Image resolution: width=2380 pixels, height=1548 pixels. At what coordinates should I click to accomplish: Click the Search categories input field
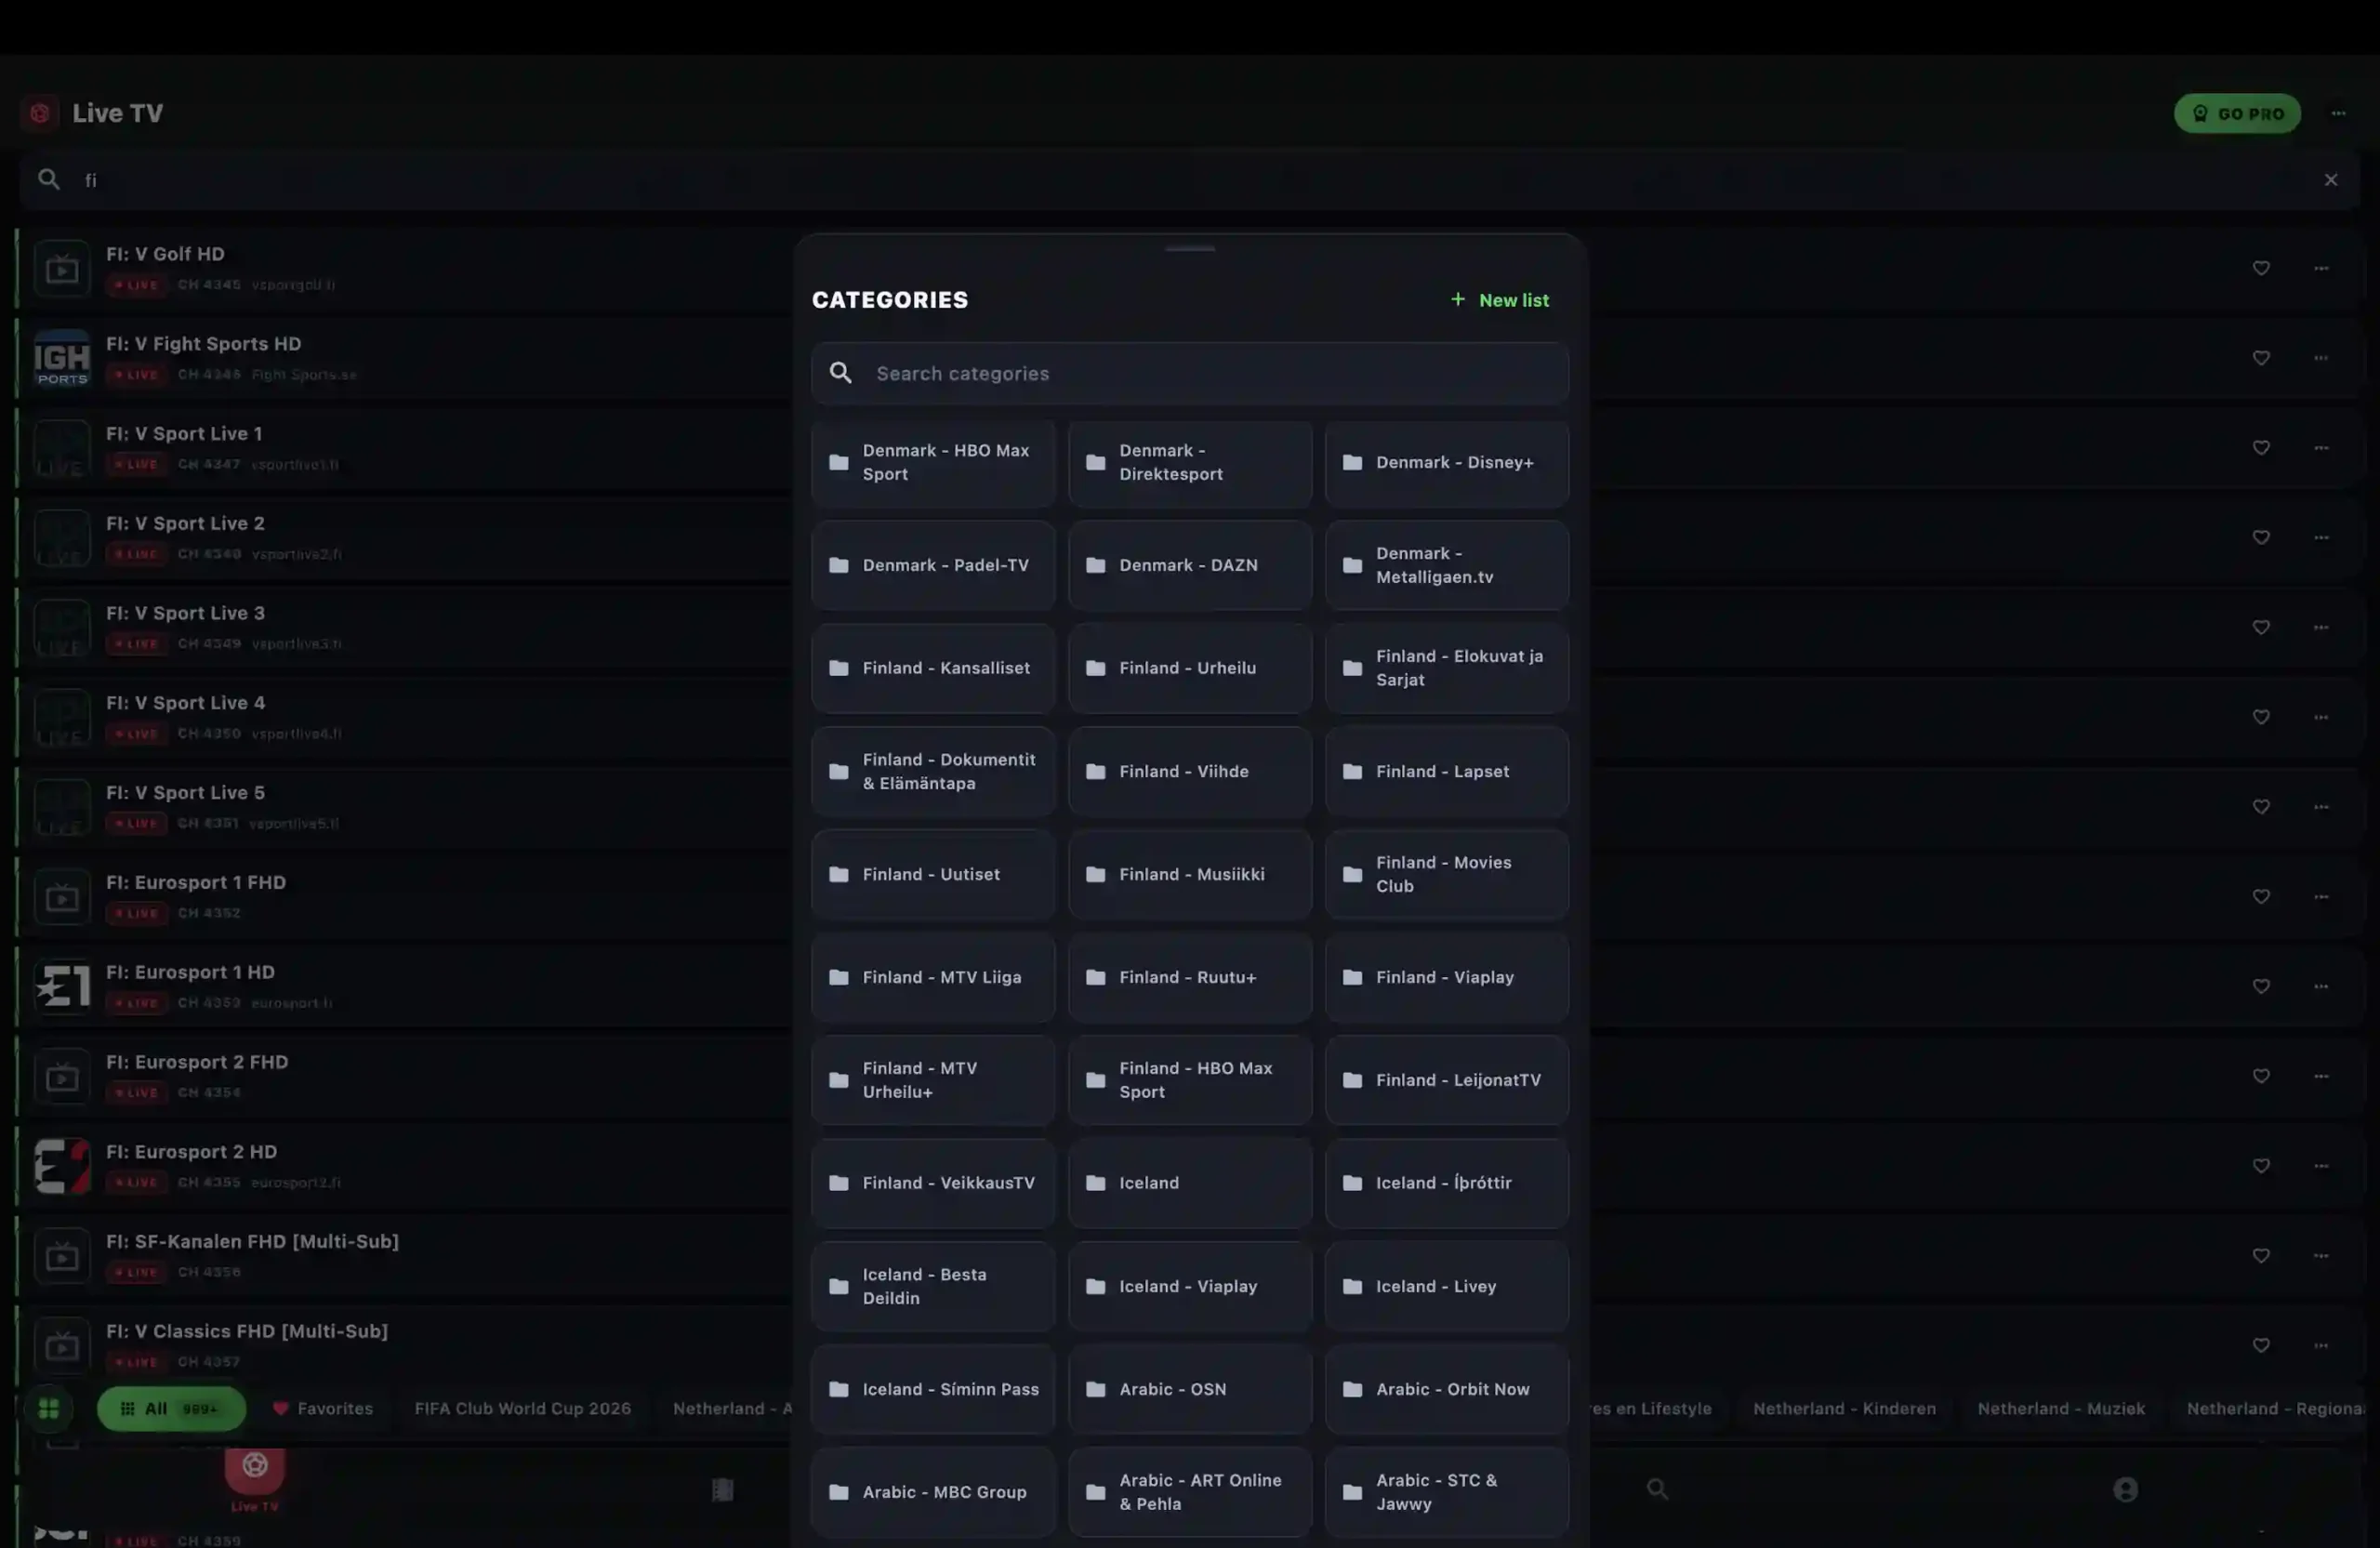click(x=1189, y=373)
